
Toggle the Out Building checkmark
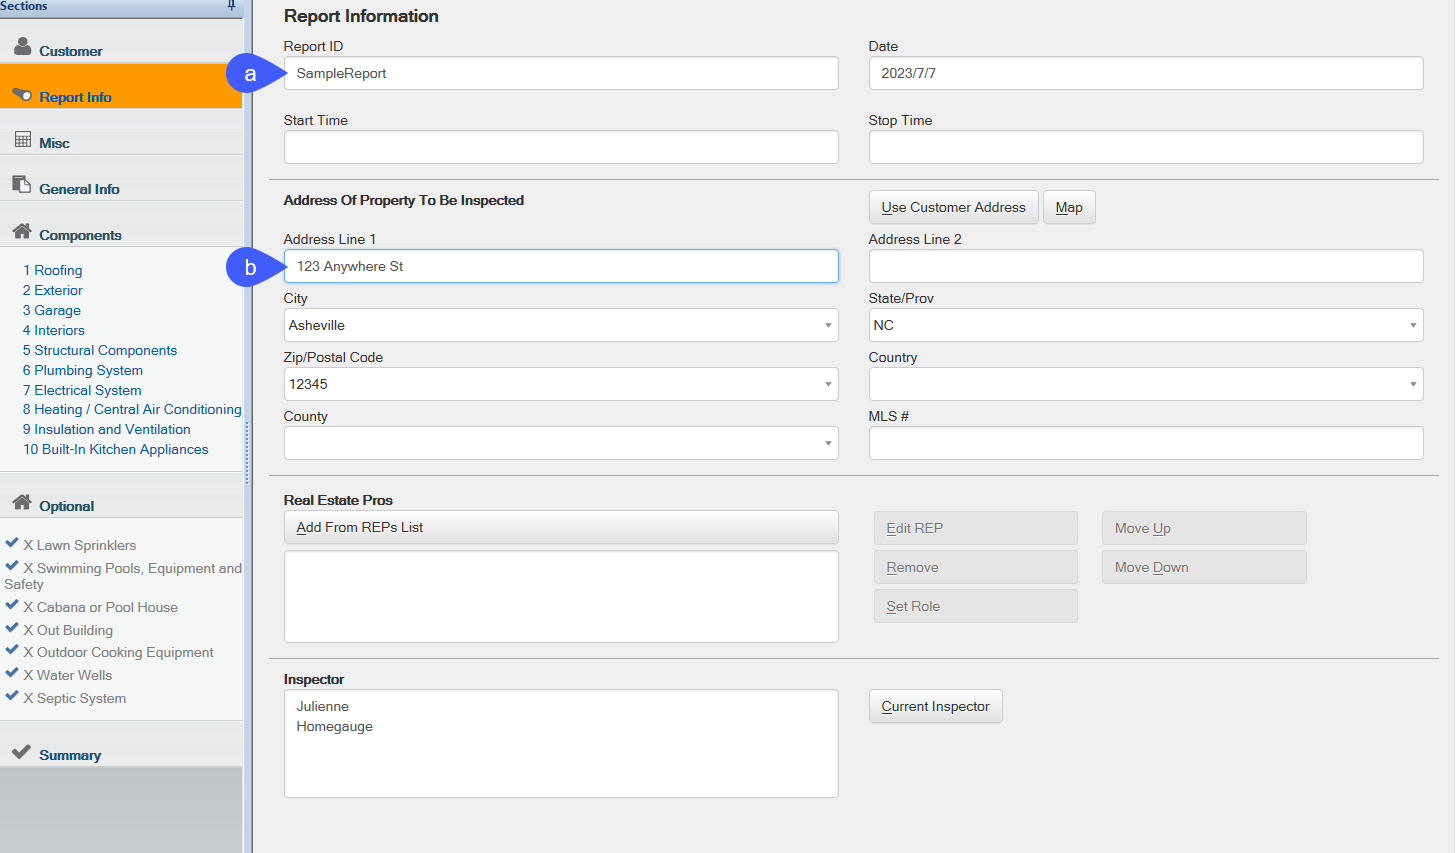coord(12,628)
